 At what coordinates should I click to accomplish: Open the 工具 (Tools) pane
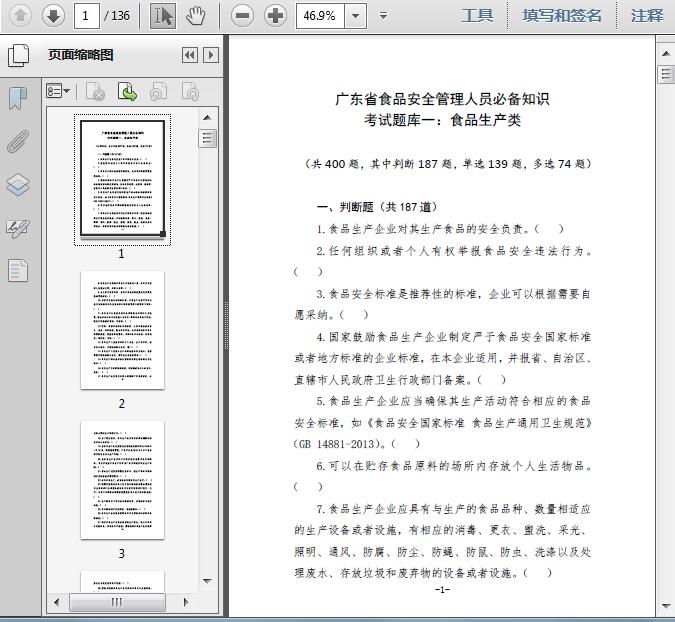477,15
